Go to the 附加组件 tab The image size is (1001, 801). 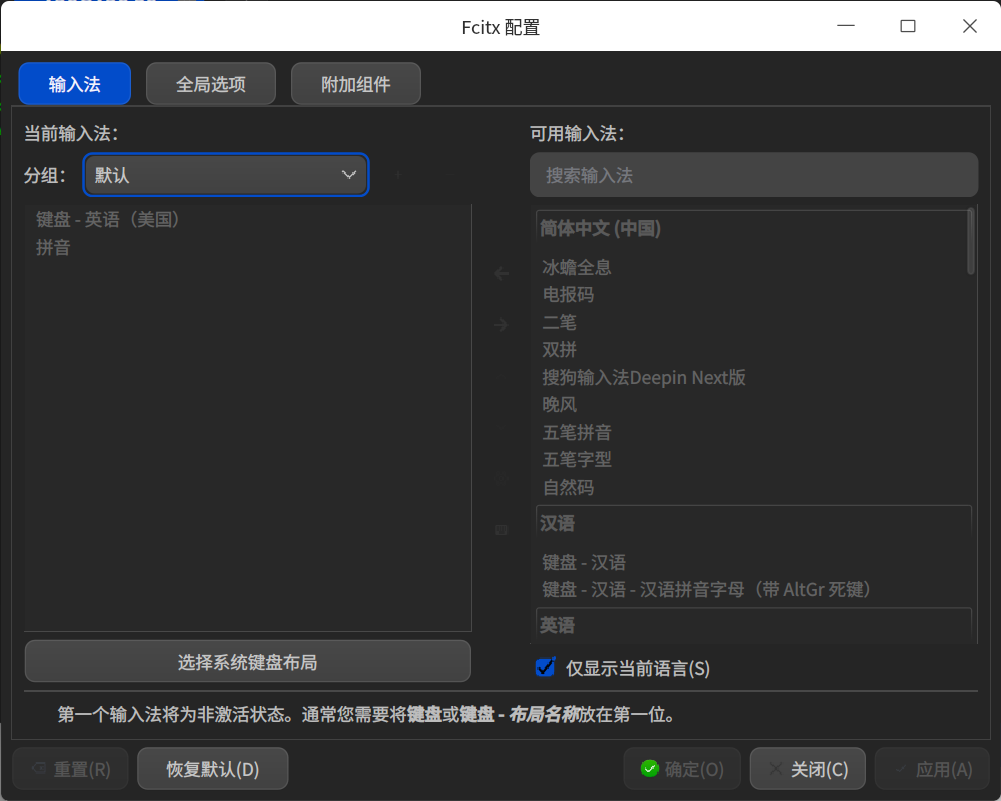[x=356, y=84]
